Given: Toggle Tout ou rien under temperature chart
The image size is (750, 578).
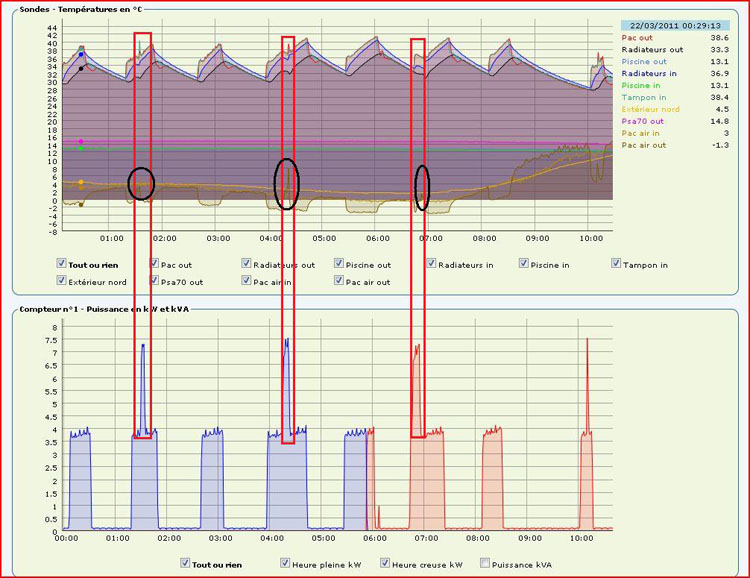Looking at the screenshot, I should (62, 265).
